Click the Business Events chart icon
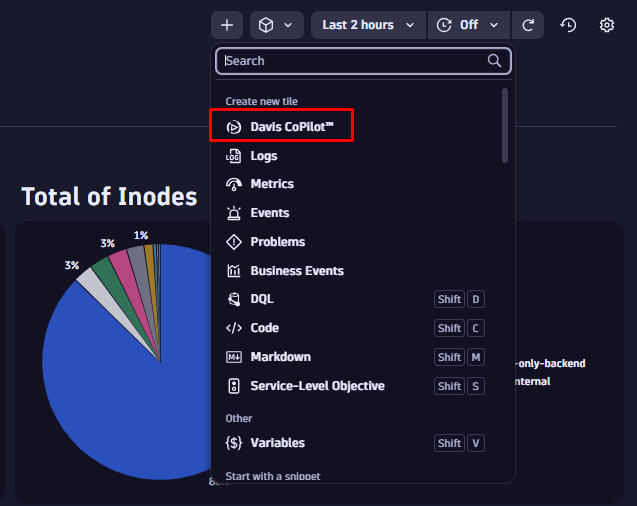Image resolution: width=637 pixels, height=506 pixels. 234,271
